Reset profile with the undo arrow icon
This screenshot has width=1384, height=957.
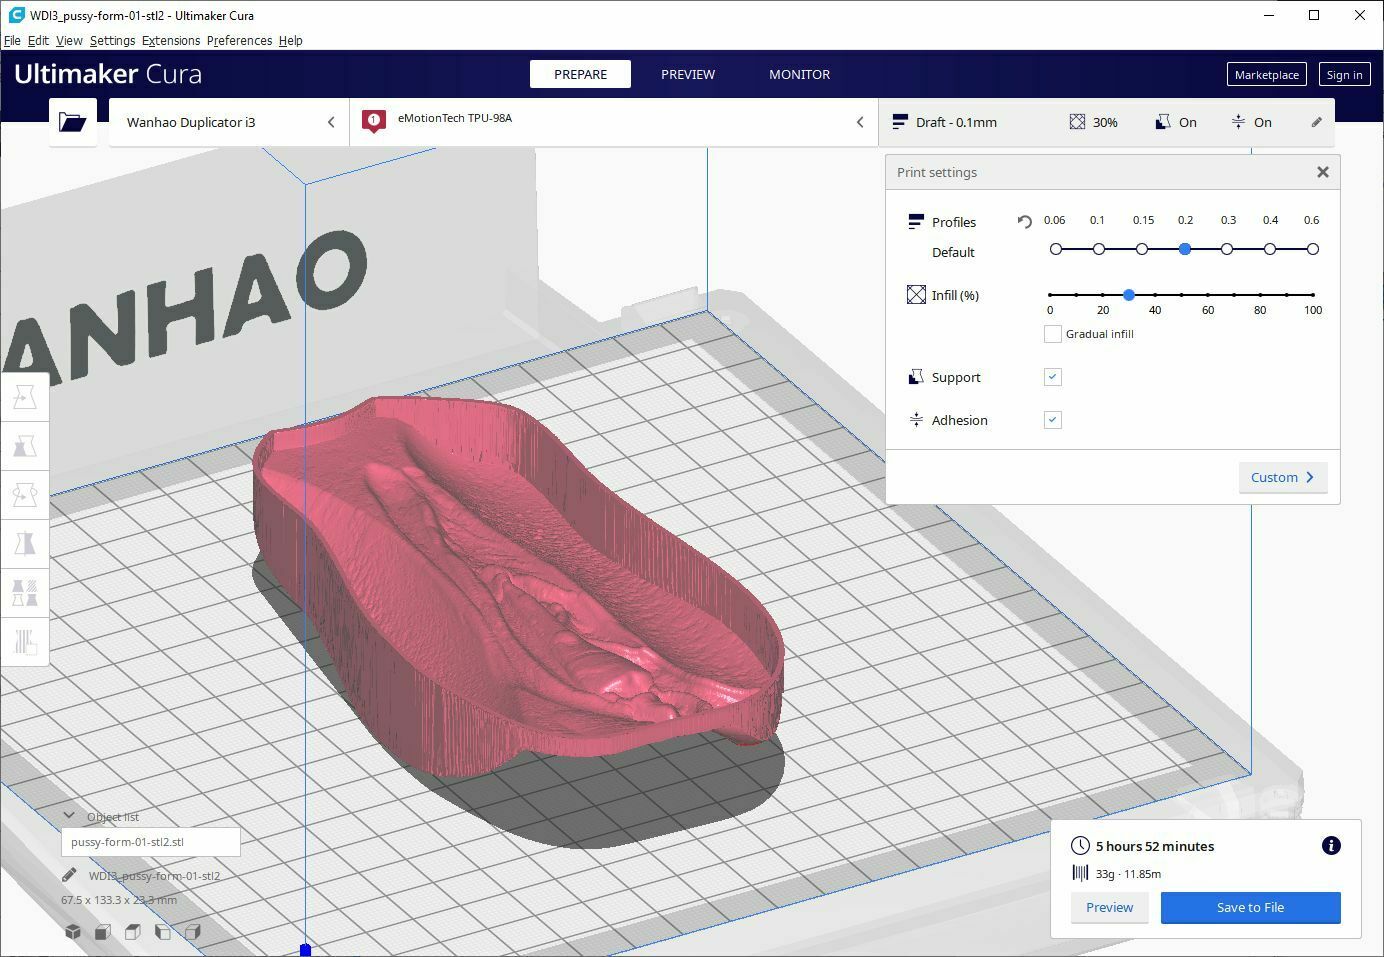1024,222
